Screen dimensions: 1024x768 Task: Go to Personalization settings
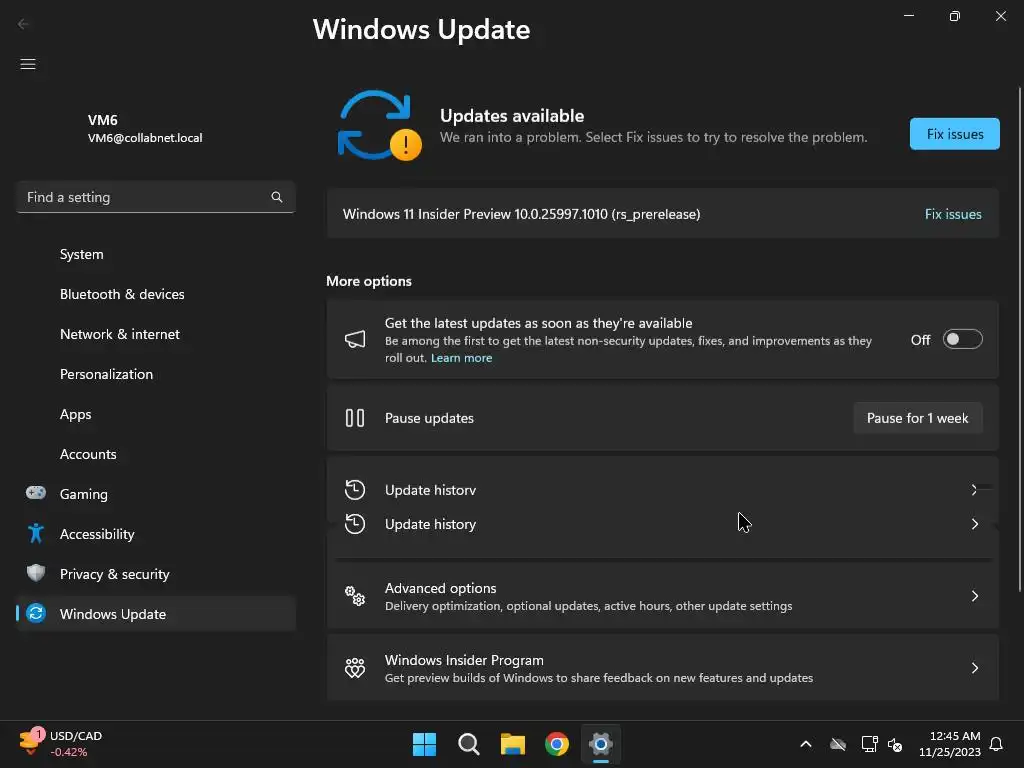pos(156,374)
